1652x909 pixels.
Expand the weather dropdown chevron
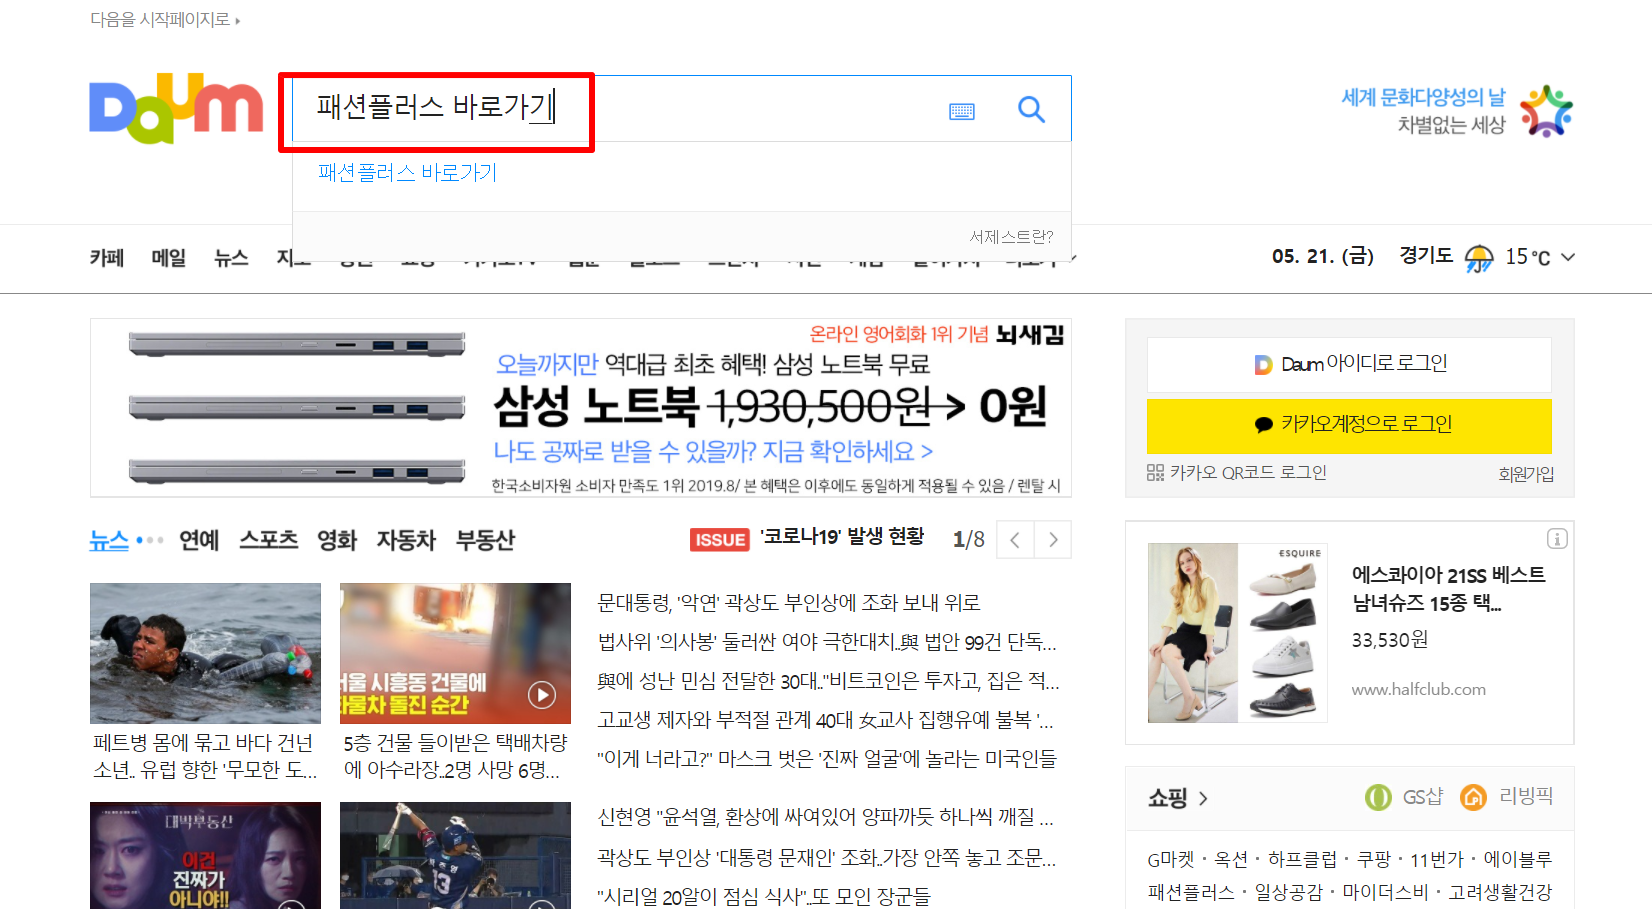[1568, 257]
